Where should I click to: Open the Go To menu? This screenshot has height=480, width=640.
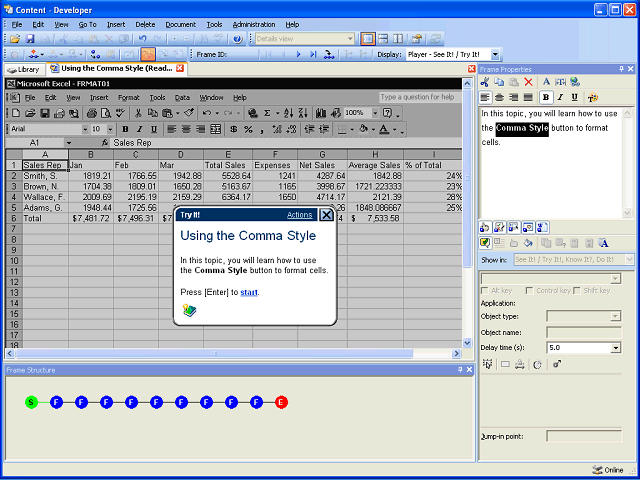87,24
